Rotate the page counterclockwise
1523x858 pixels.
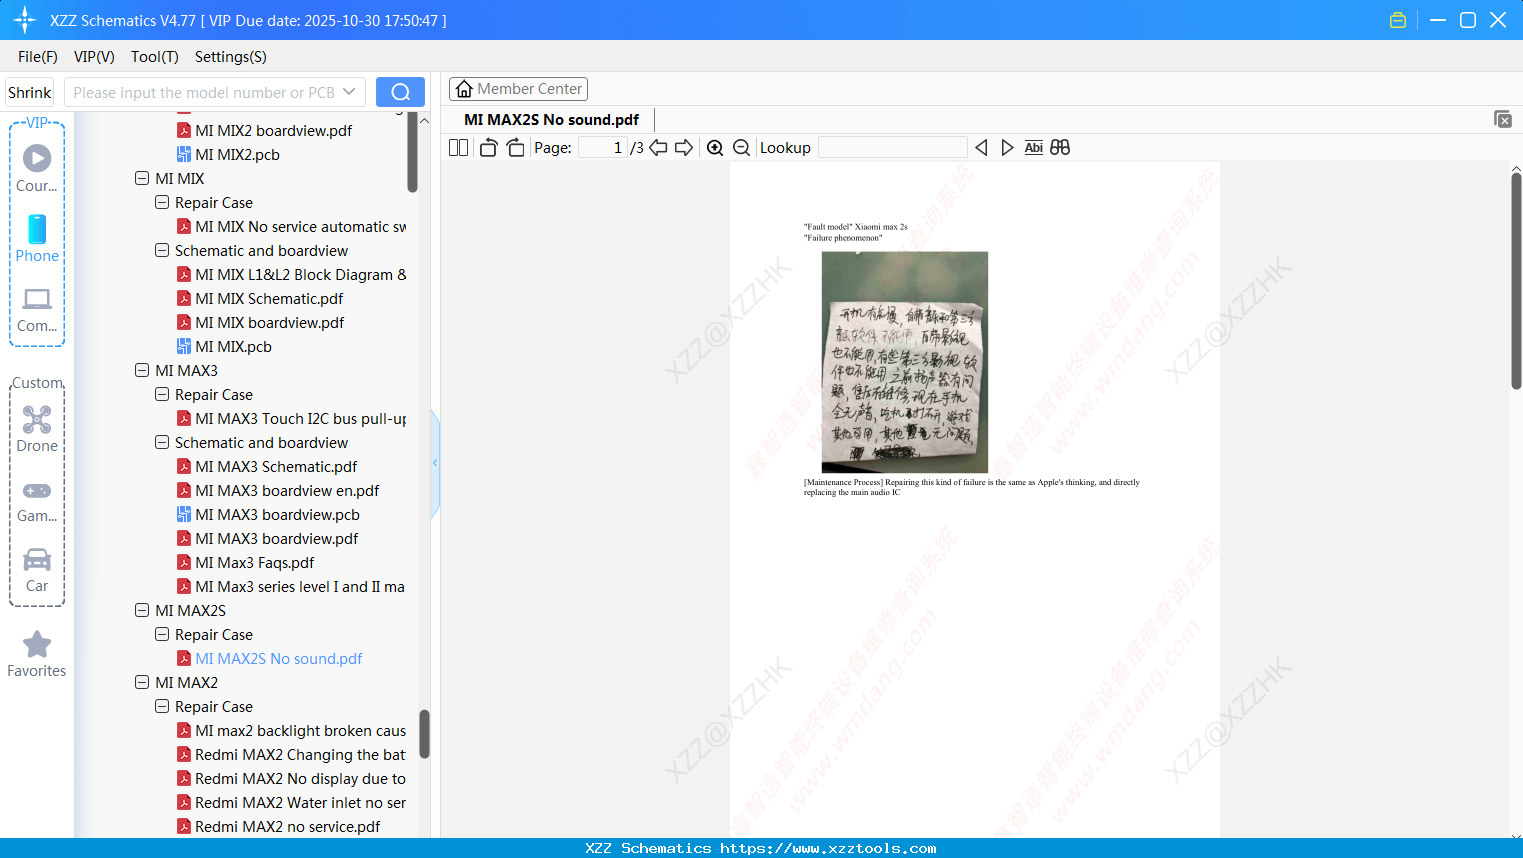click(488, 148)
